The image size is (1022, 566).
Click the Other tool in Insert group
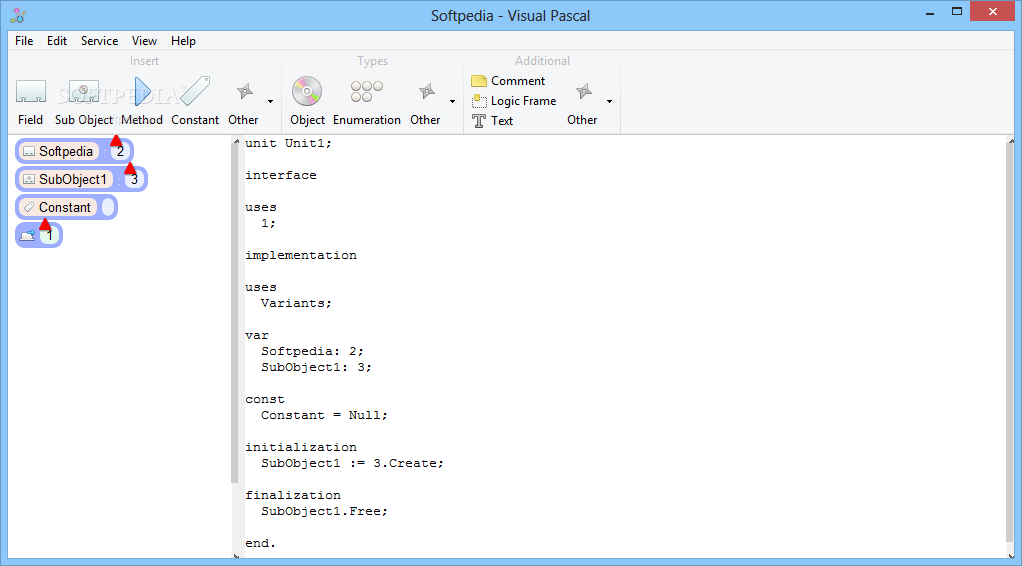243,102
